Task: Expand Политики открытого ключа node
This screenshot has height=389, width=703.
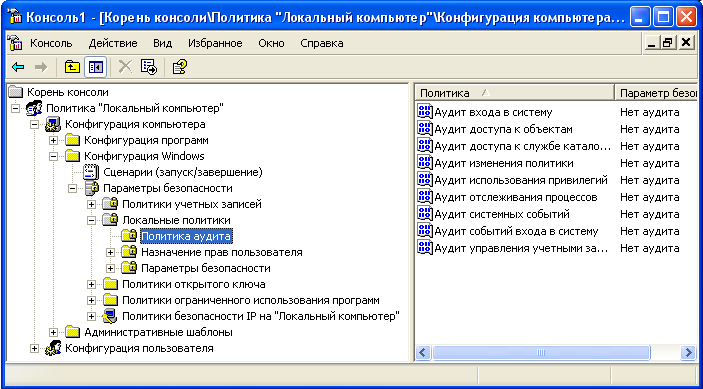Action: (91, 284)
